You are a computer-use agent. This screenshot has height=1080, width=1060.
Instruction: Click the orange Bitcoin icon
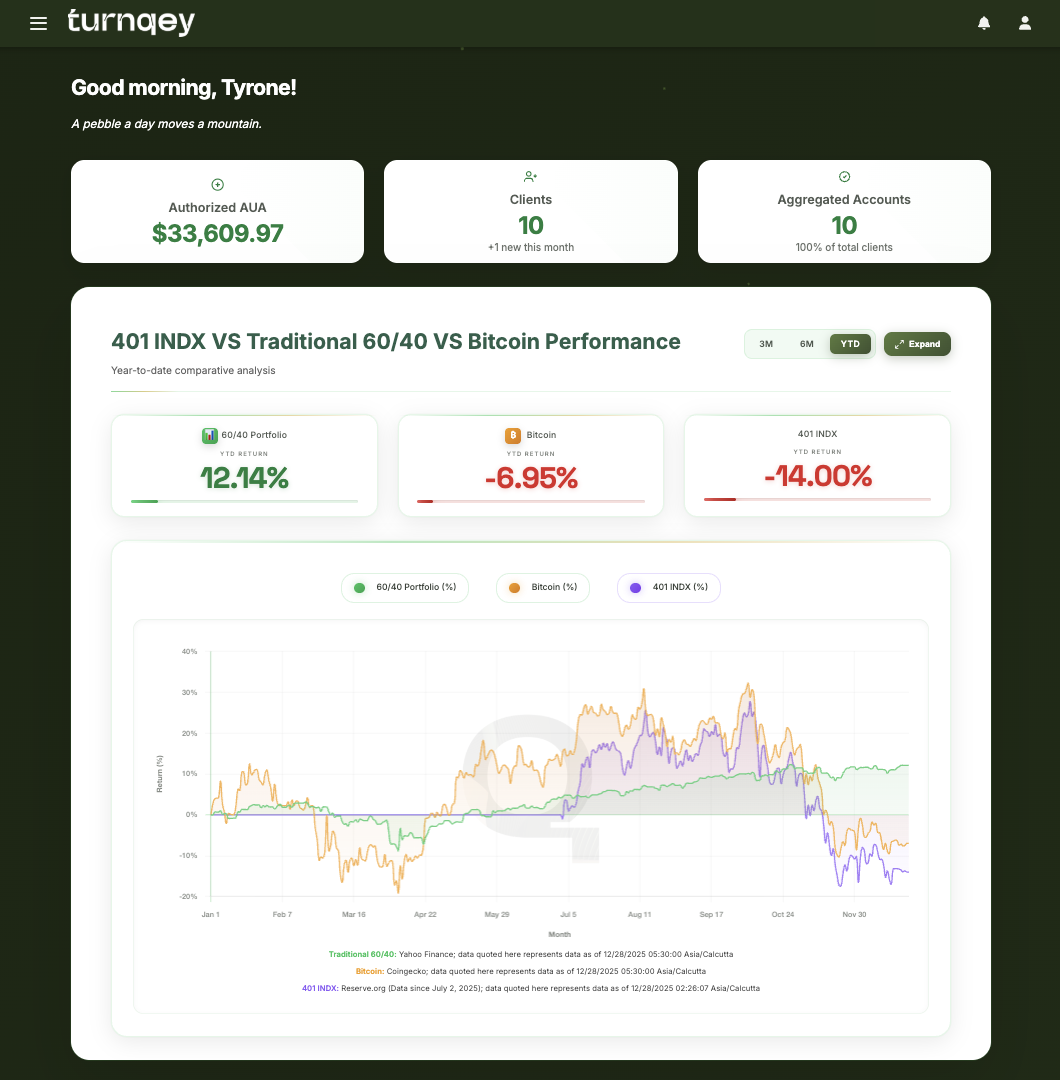pos(513,435)
